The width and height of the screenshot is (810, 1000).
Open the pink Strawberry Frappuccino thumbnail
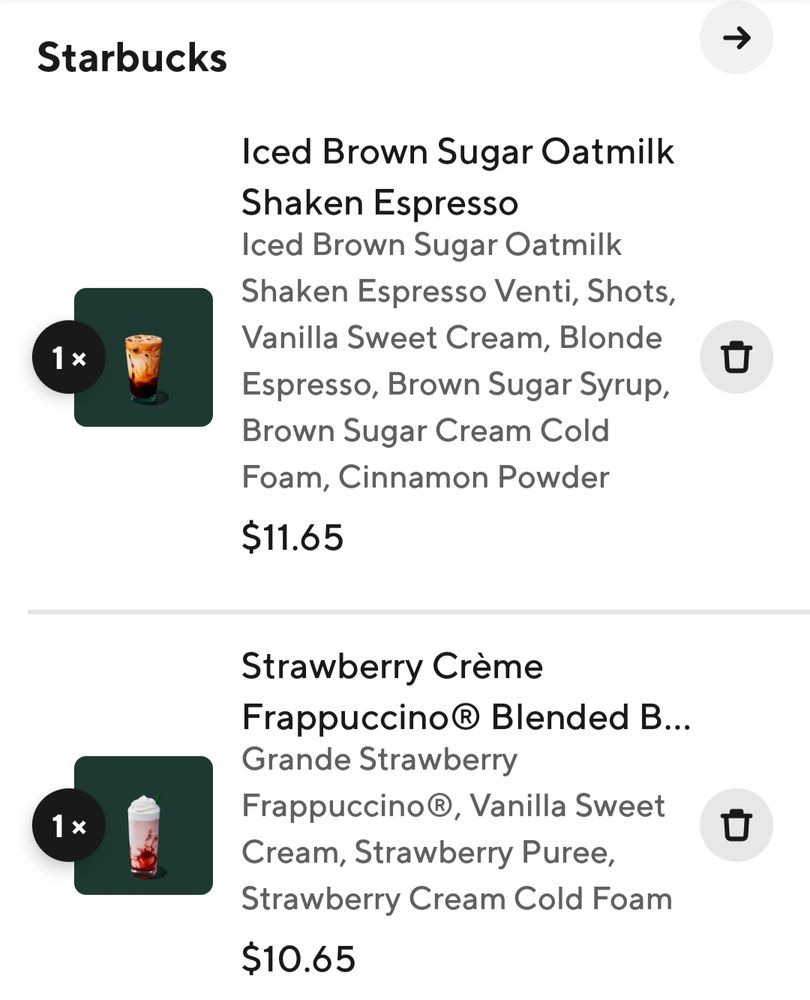click(x=144, y=825)
